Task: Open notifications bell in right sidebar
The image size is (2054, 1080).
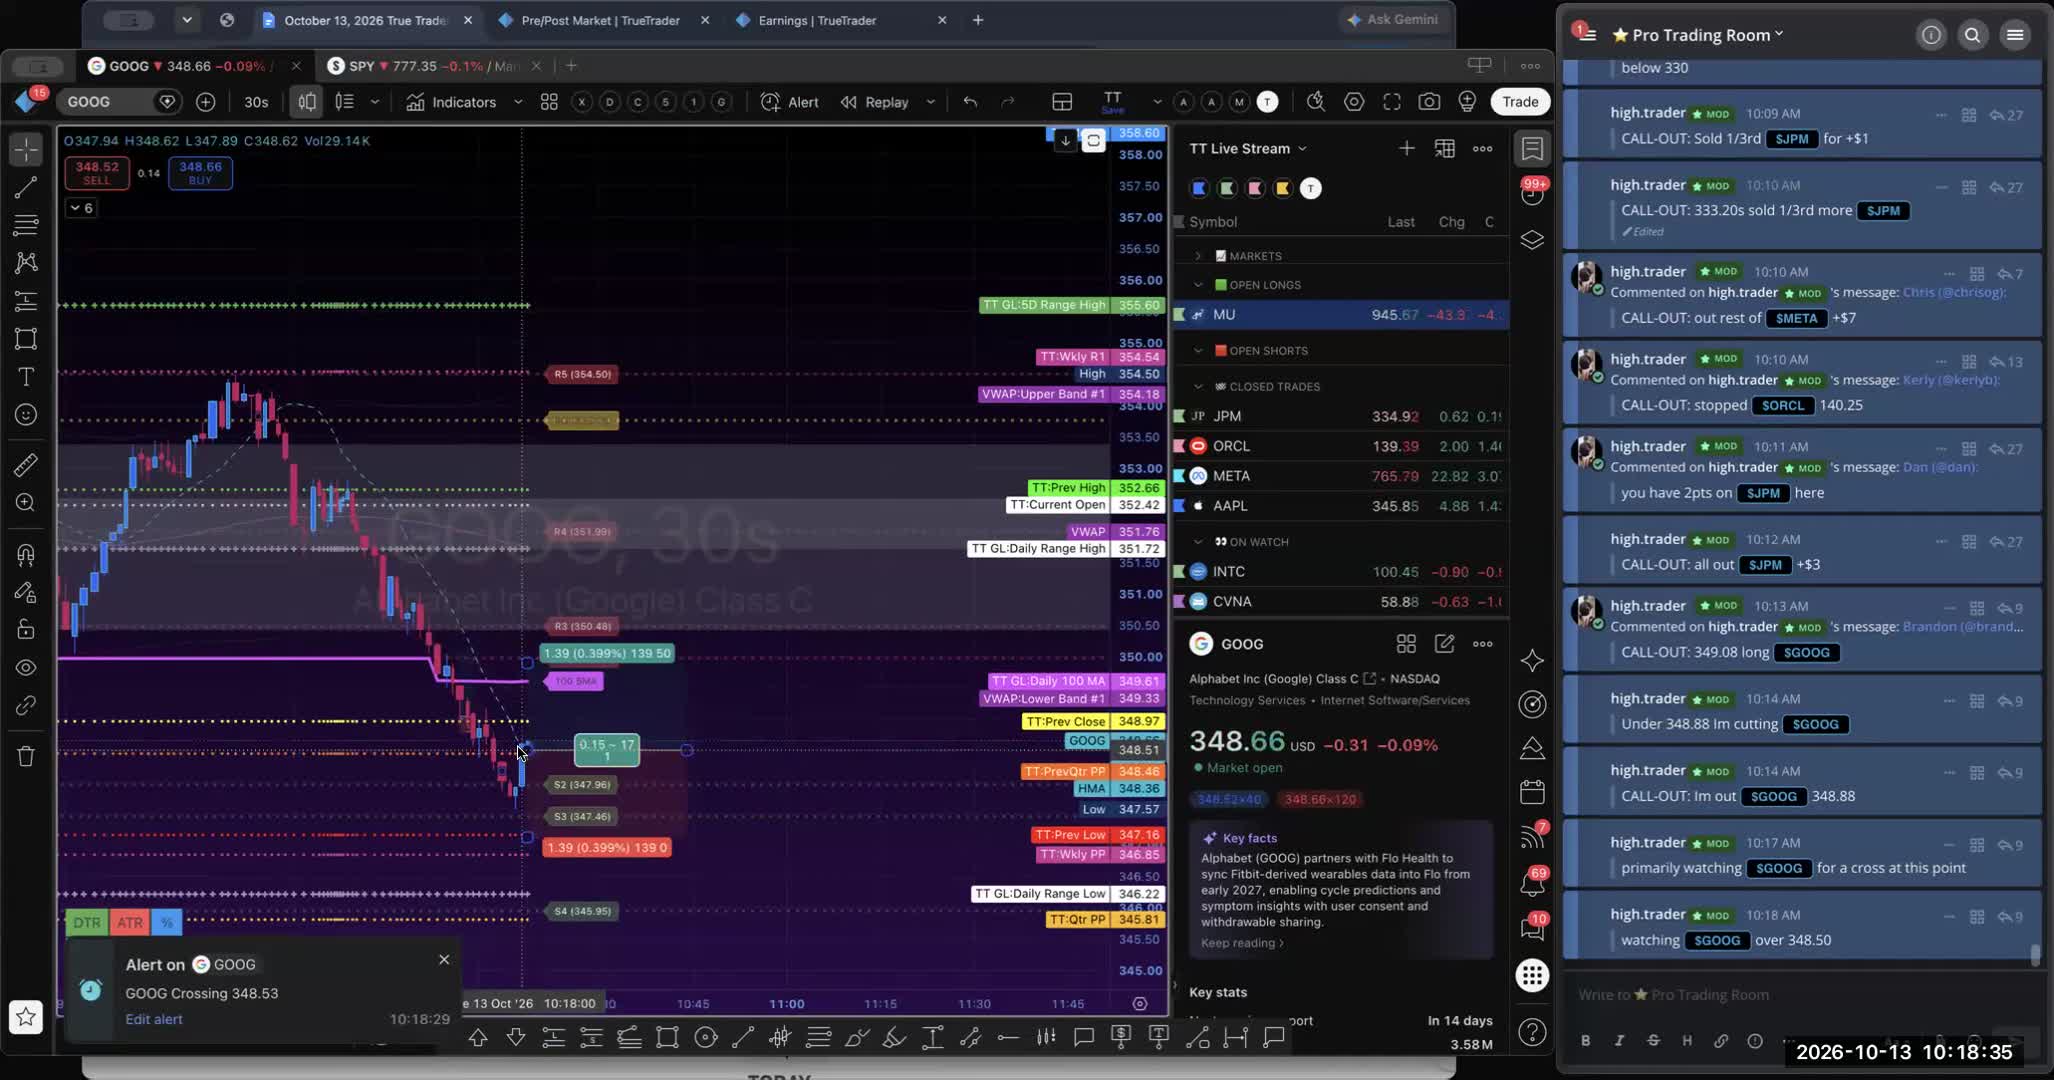Action: (1532, 884)
